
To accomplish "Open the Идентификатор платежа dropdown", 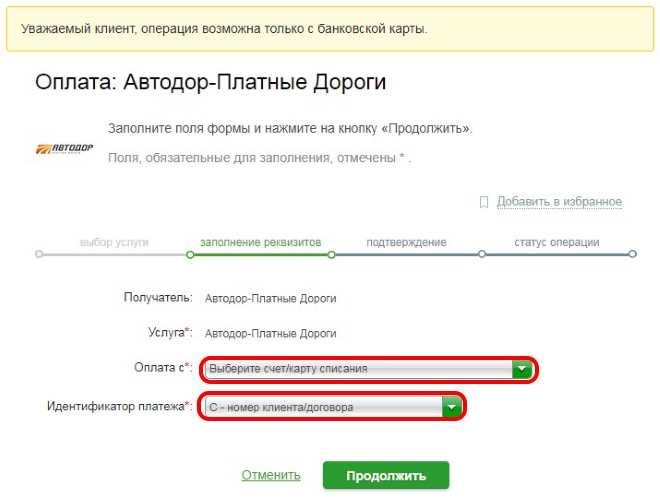I will [333, 407].
